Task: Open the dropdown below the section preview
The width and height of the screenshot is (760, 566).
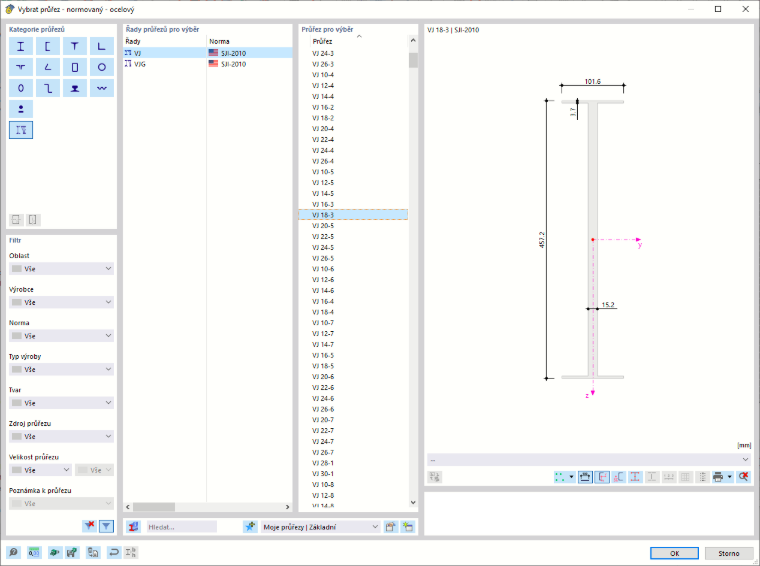Action: (x=589, y=459)
